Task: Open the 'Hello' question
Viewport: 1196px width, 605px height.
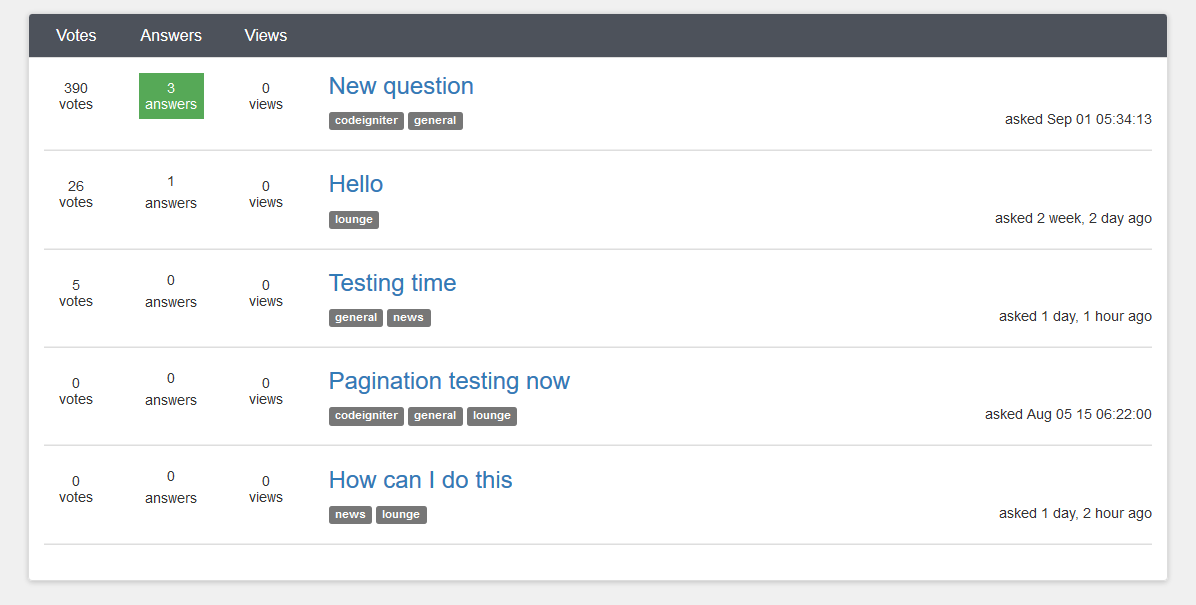Action: (x=355, y=184)
